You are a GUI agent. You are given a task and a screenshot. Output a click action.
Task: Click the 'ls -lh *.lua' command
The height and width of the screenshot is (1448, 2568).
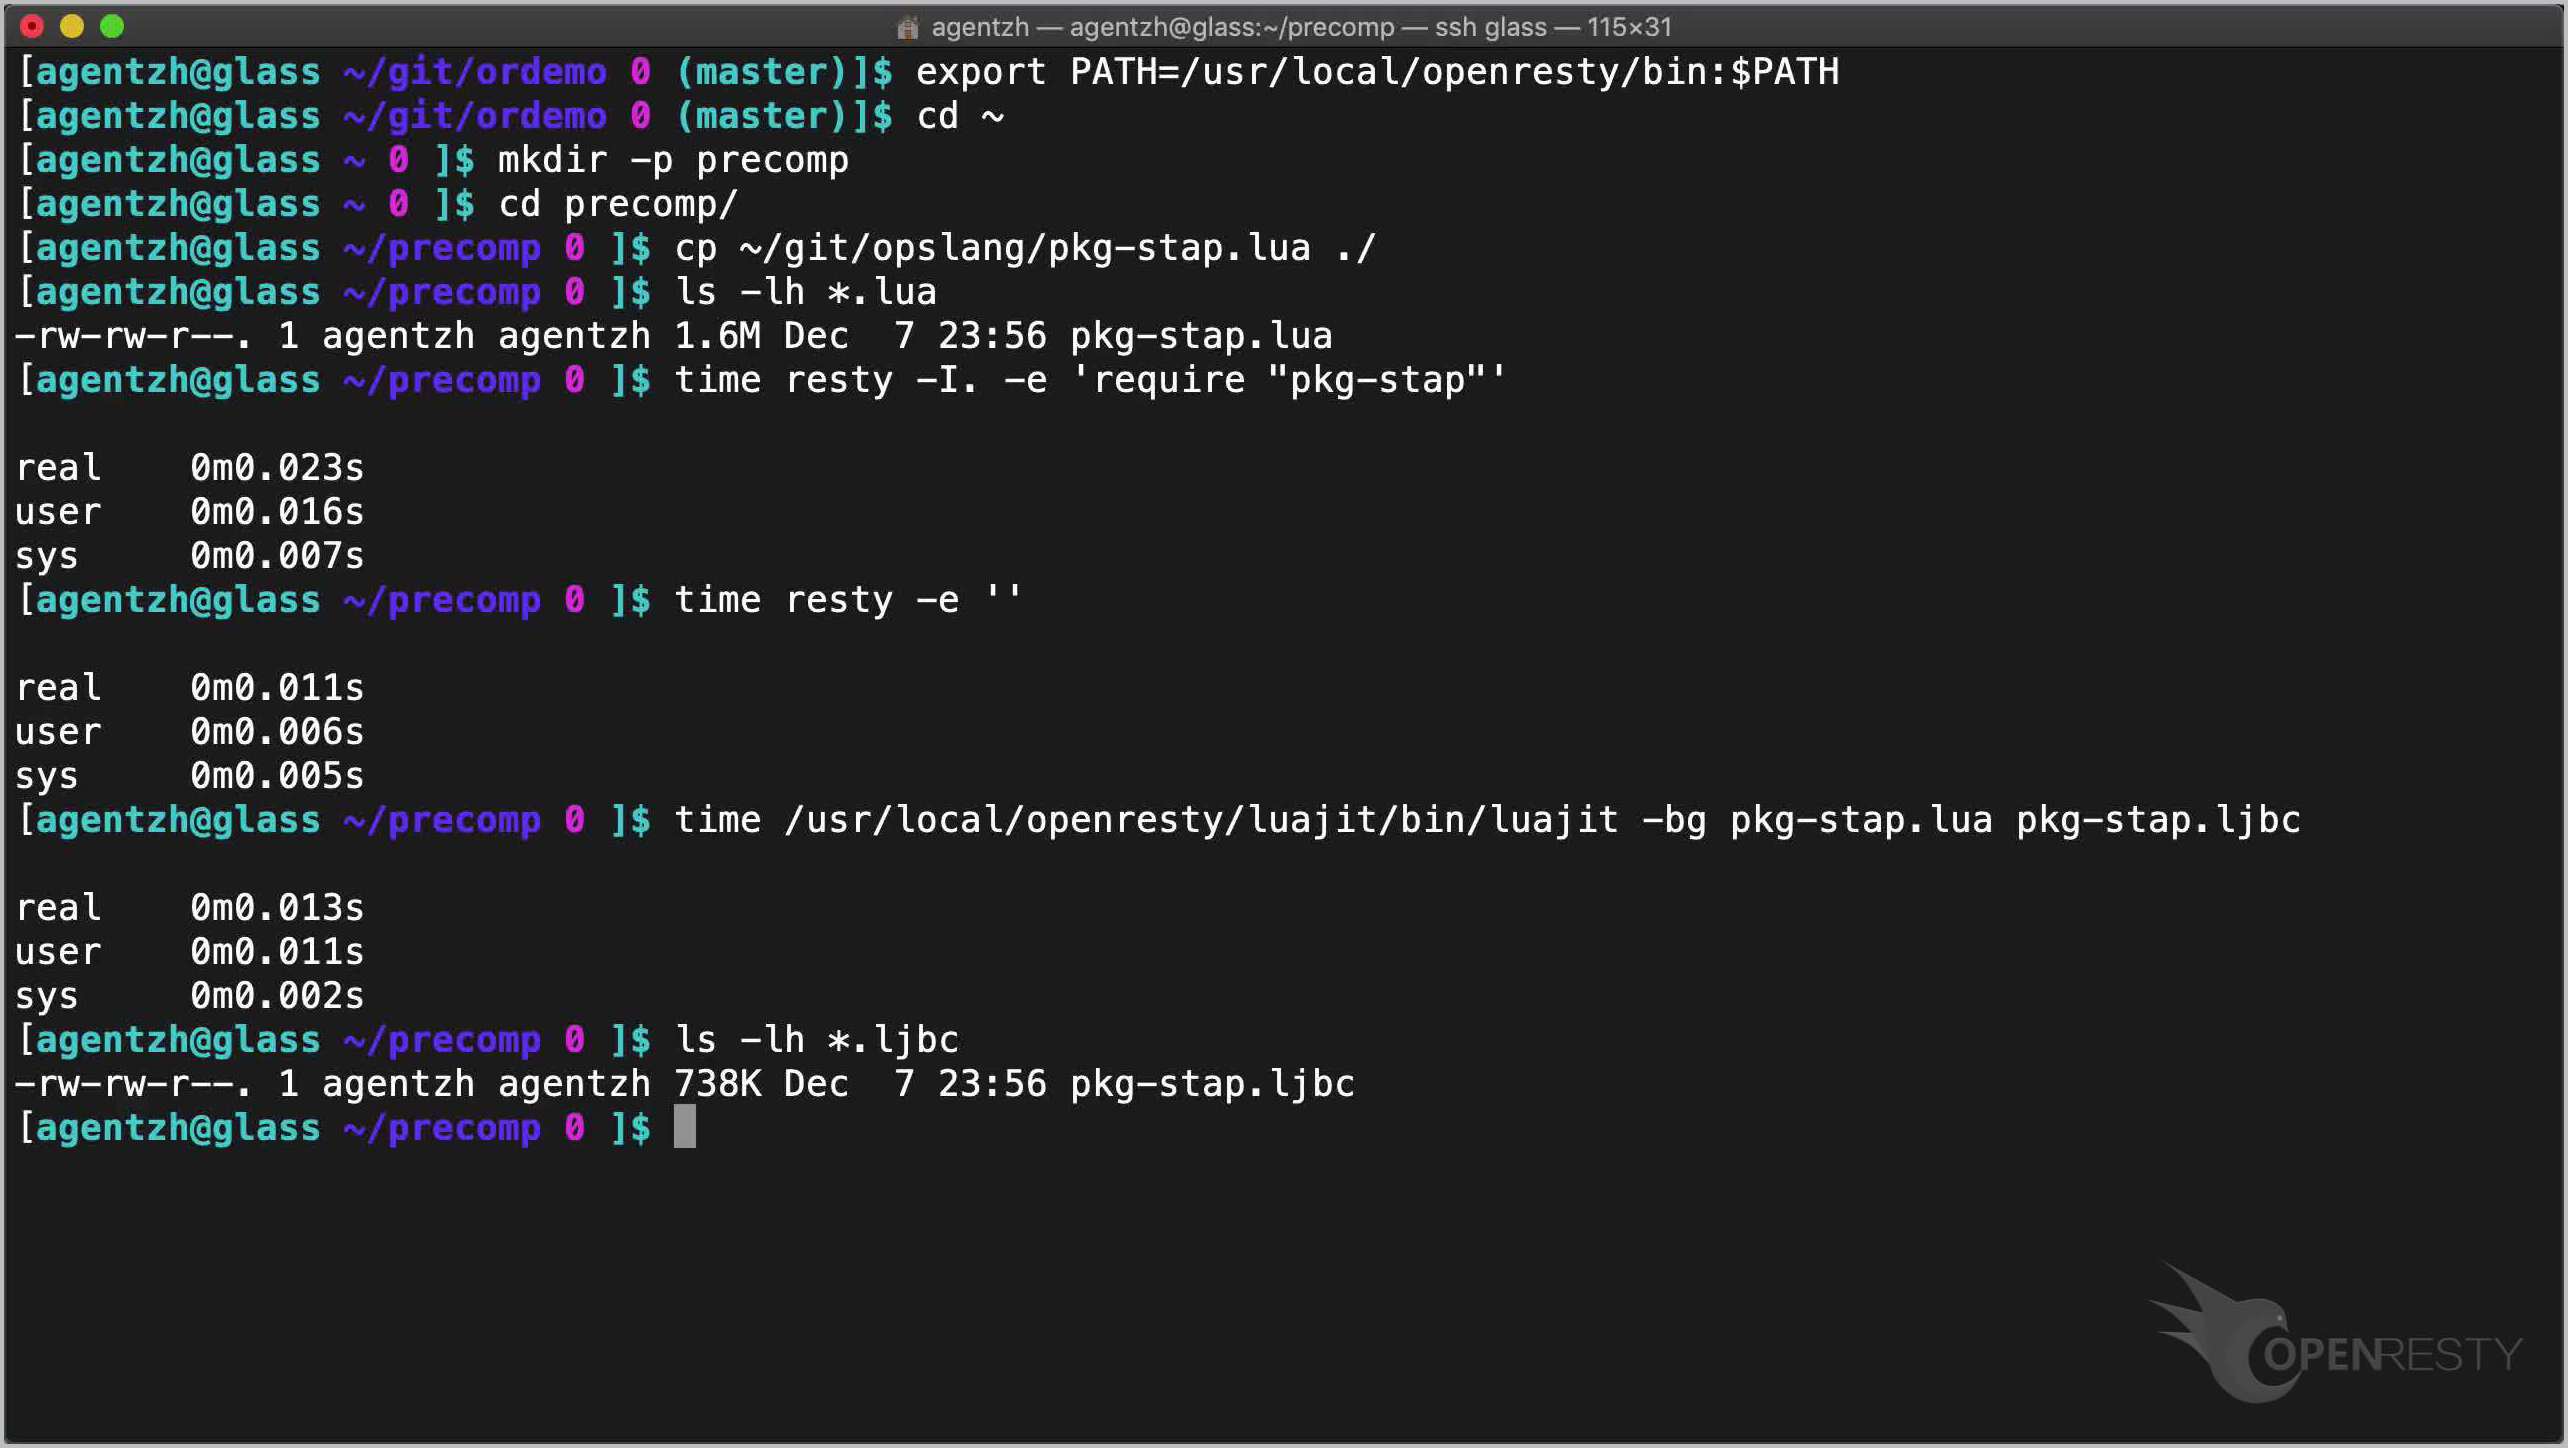[x=805, y=292]
